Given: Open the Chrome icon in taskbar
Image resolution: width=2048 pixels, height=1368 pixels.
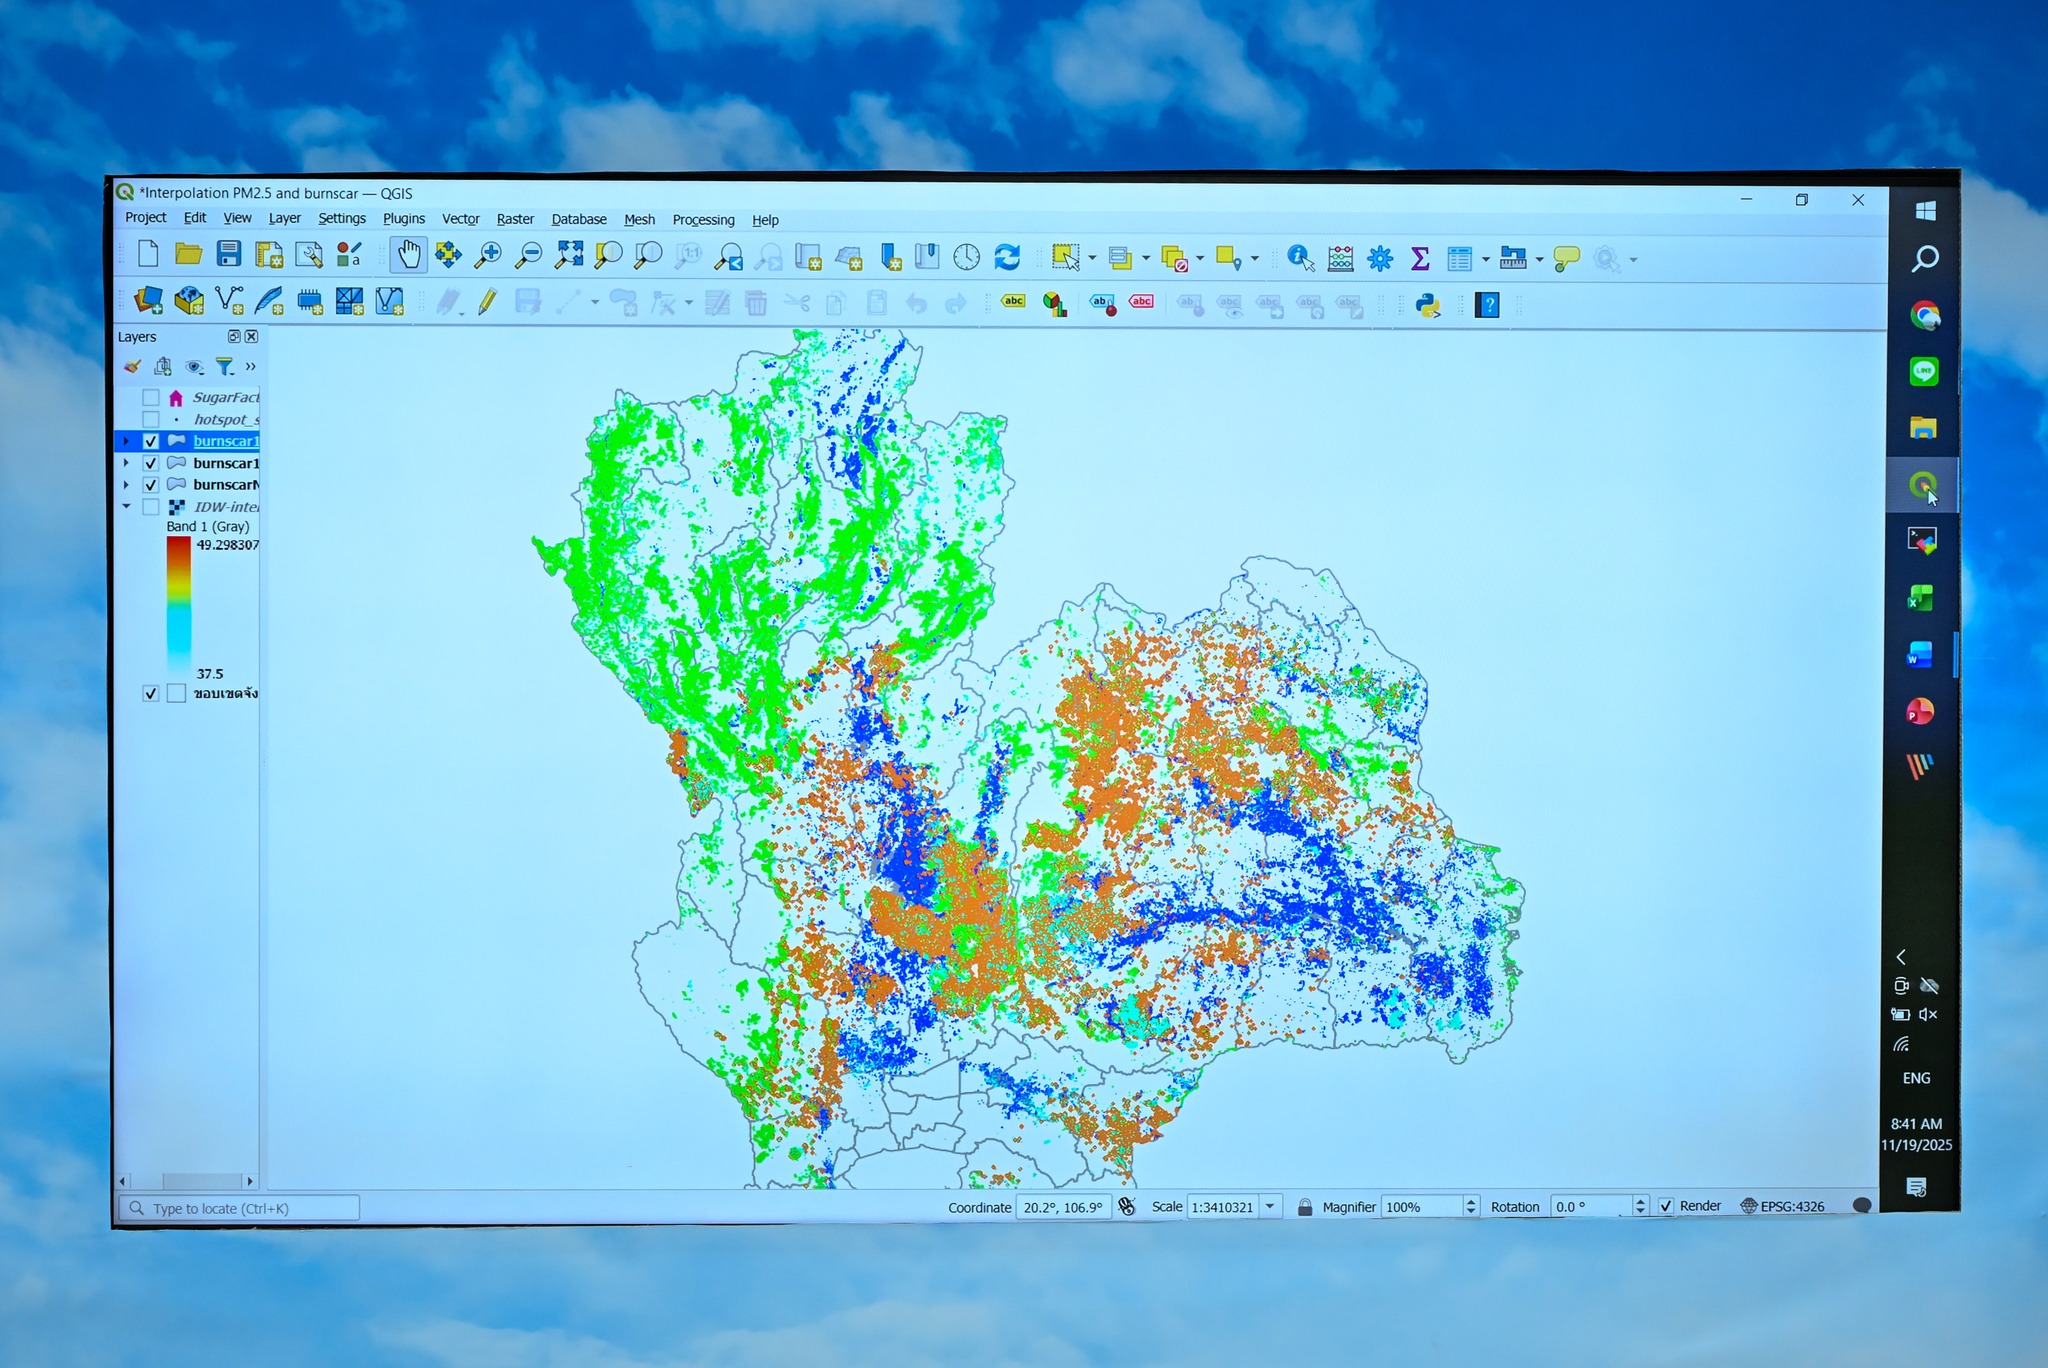Looking at the screenshot, I should (1924, 316).
